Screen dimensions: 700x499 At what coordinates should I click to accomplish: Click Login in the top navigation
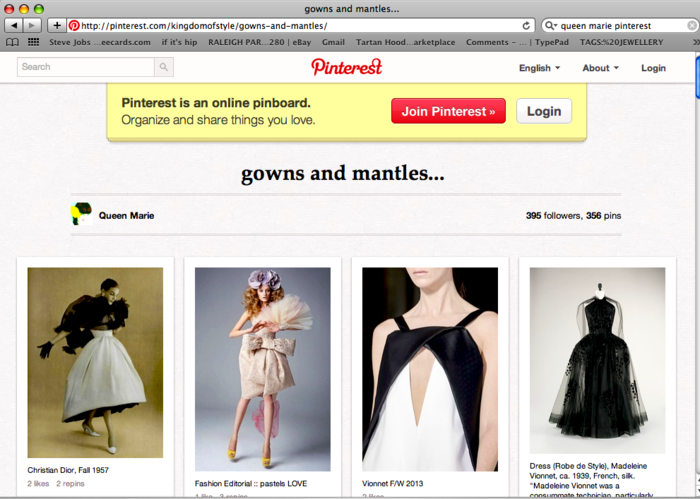pyautogui.click(x=654, y=68)
